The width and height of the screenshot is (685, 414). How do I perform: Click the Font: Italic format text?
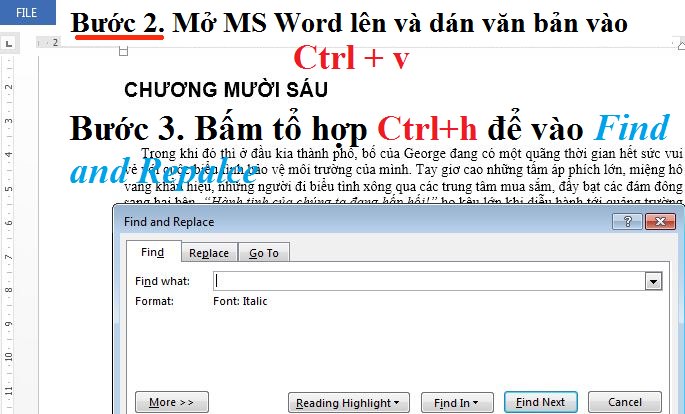(x=240, y=301)
